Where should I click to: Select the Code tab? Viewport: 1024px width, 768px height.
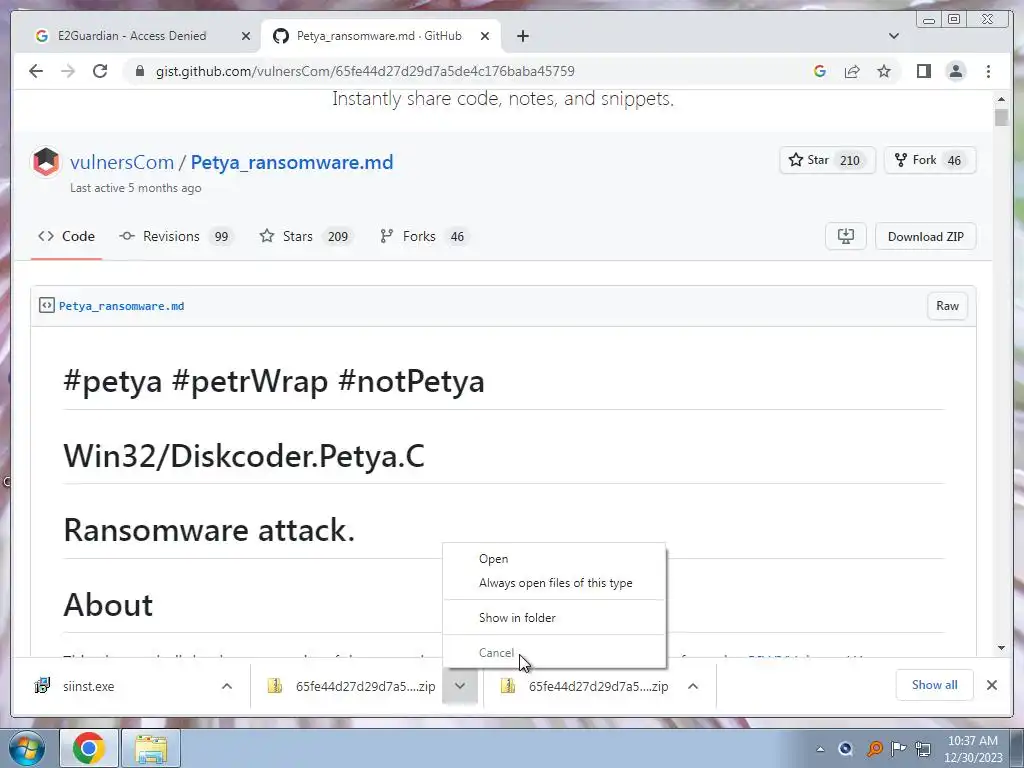67,236
